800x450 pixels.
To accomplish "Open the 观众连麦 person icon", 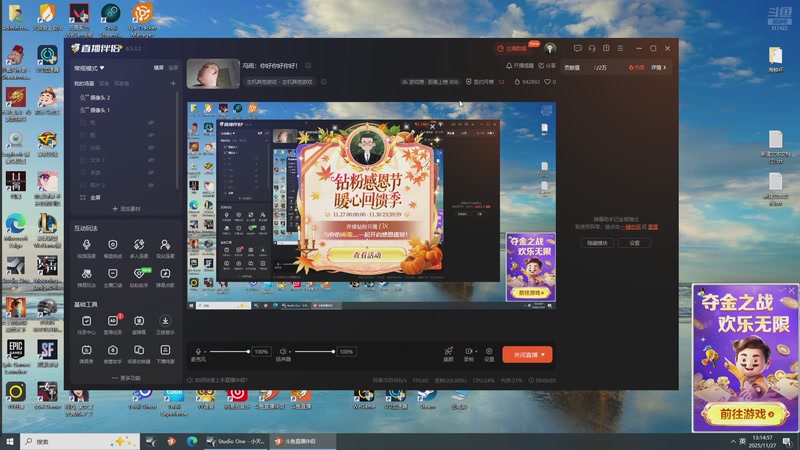I will pos(165,245).
